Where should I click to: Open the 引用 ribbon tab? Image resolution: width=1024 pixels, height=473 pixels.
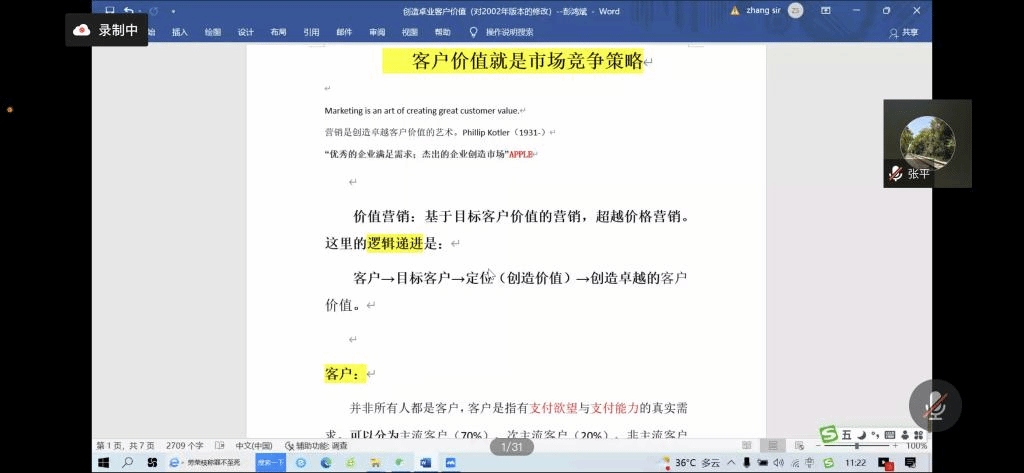311,32
